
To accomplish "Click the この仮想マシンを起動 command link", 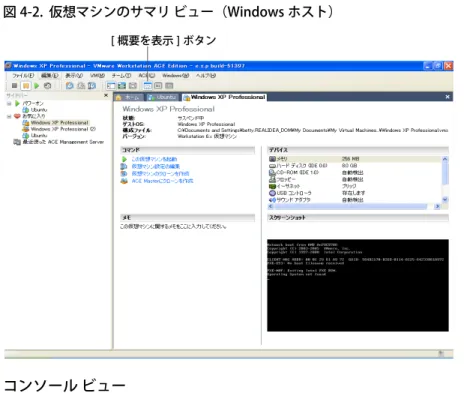I will point(154,159).
